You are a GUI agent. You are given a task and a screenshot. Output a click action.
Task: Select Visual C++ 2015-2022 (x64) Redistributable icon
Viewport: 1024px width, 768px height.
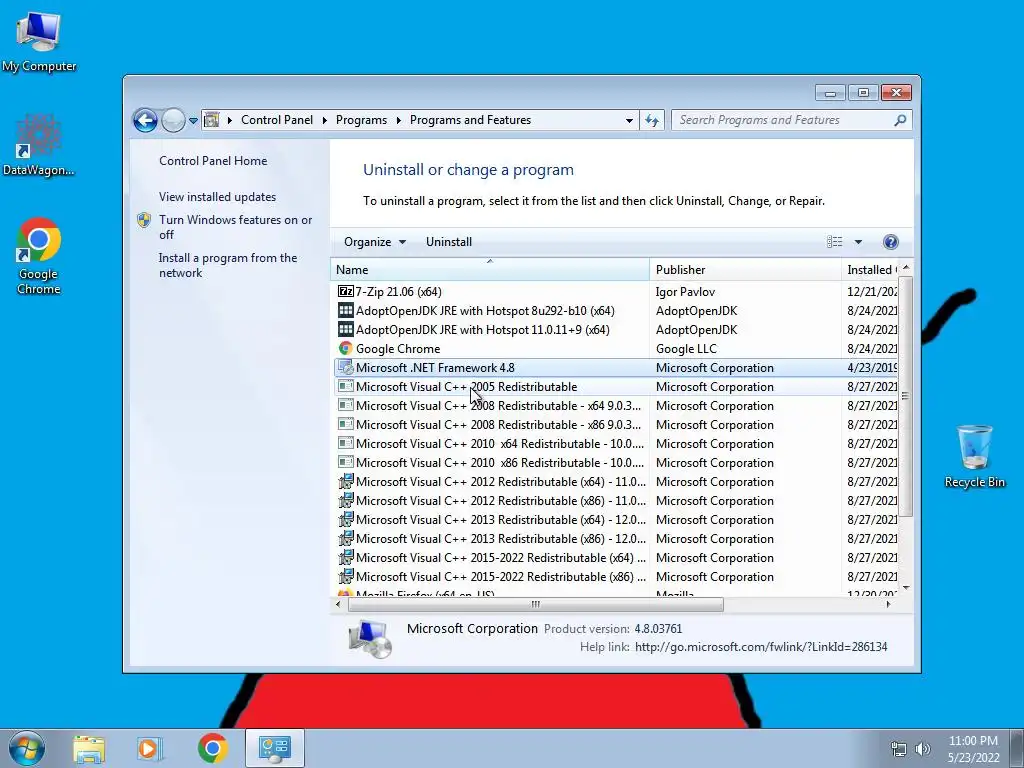345,558
